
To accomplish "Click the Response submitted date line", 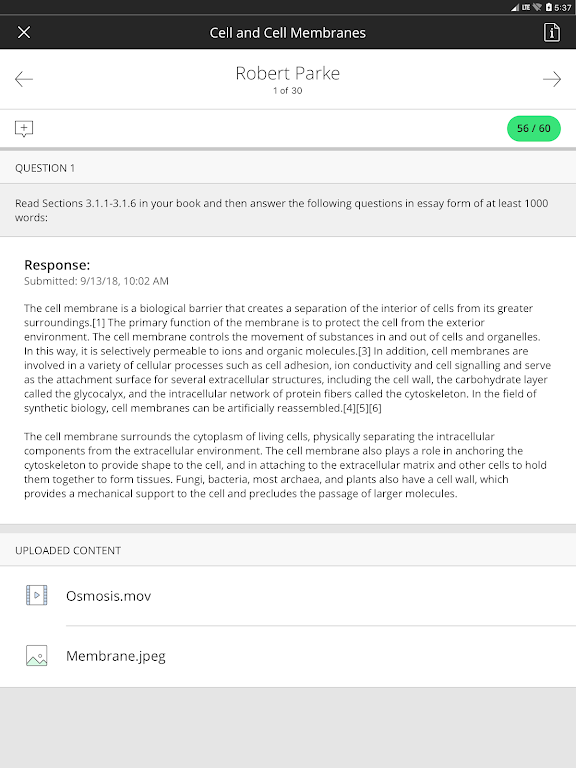I will pyautogui.click(x=96, y=281).
